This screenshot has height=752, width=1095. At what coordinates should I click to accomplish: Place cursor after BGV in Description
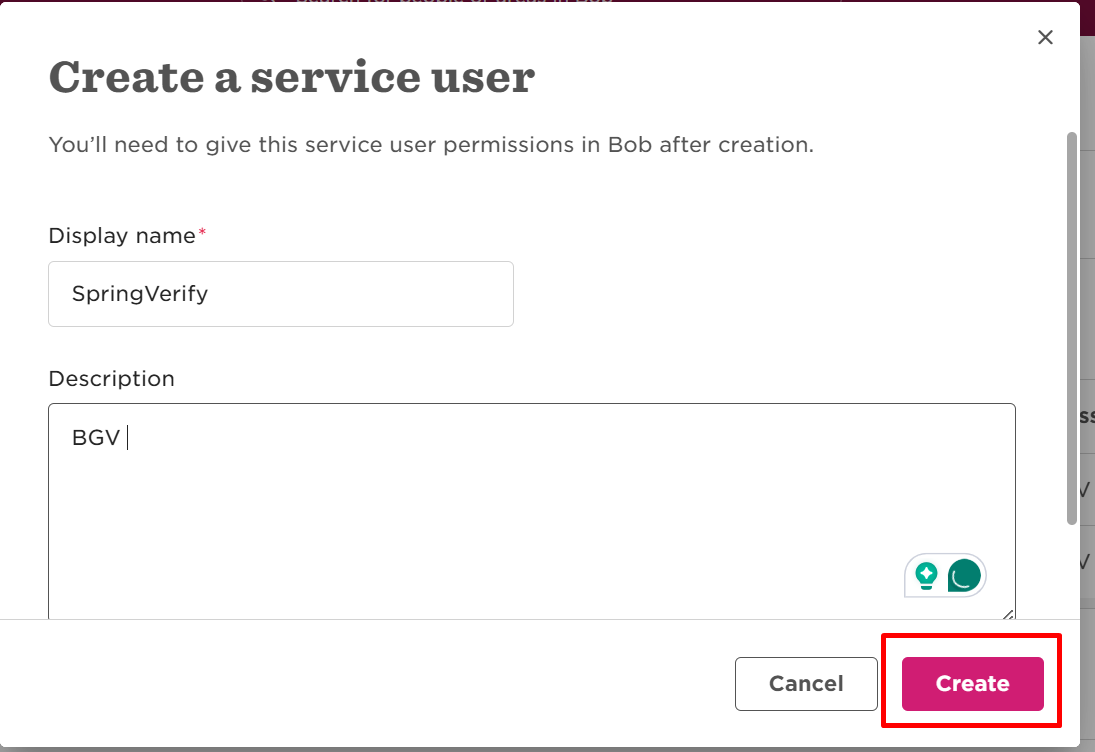pyautogui.click(x=122, y=438)
